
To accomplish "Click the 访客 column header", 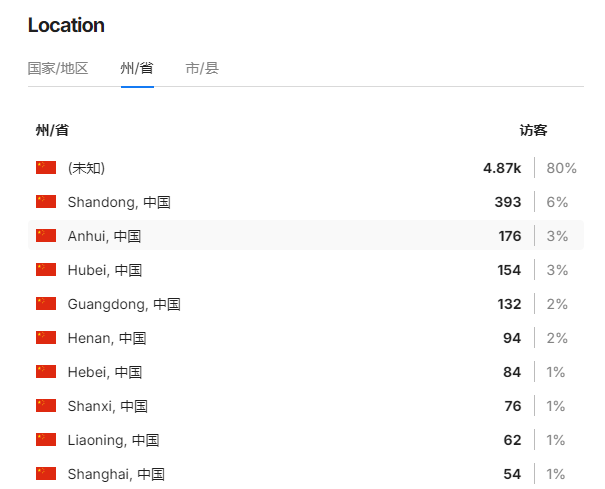I will point(533,130).
